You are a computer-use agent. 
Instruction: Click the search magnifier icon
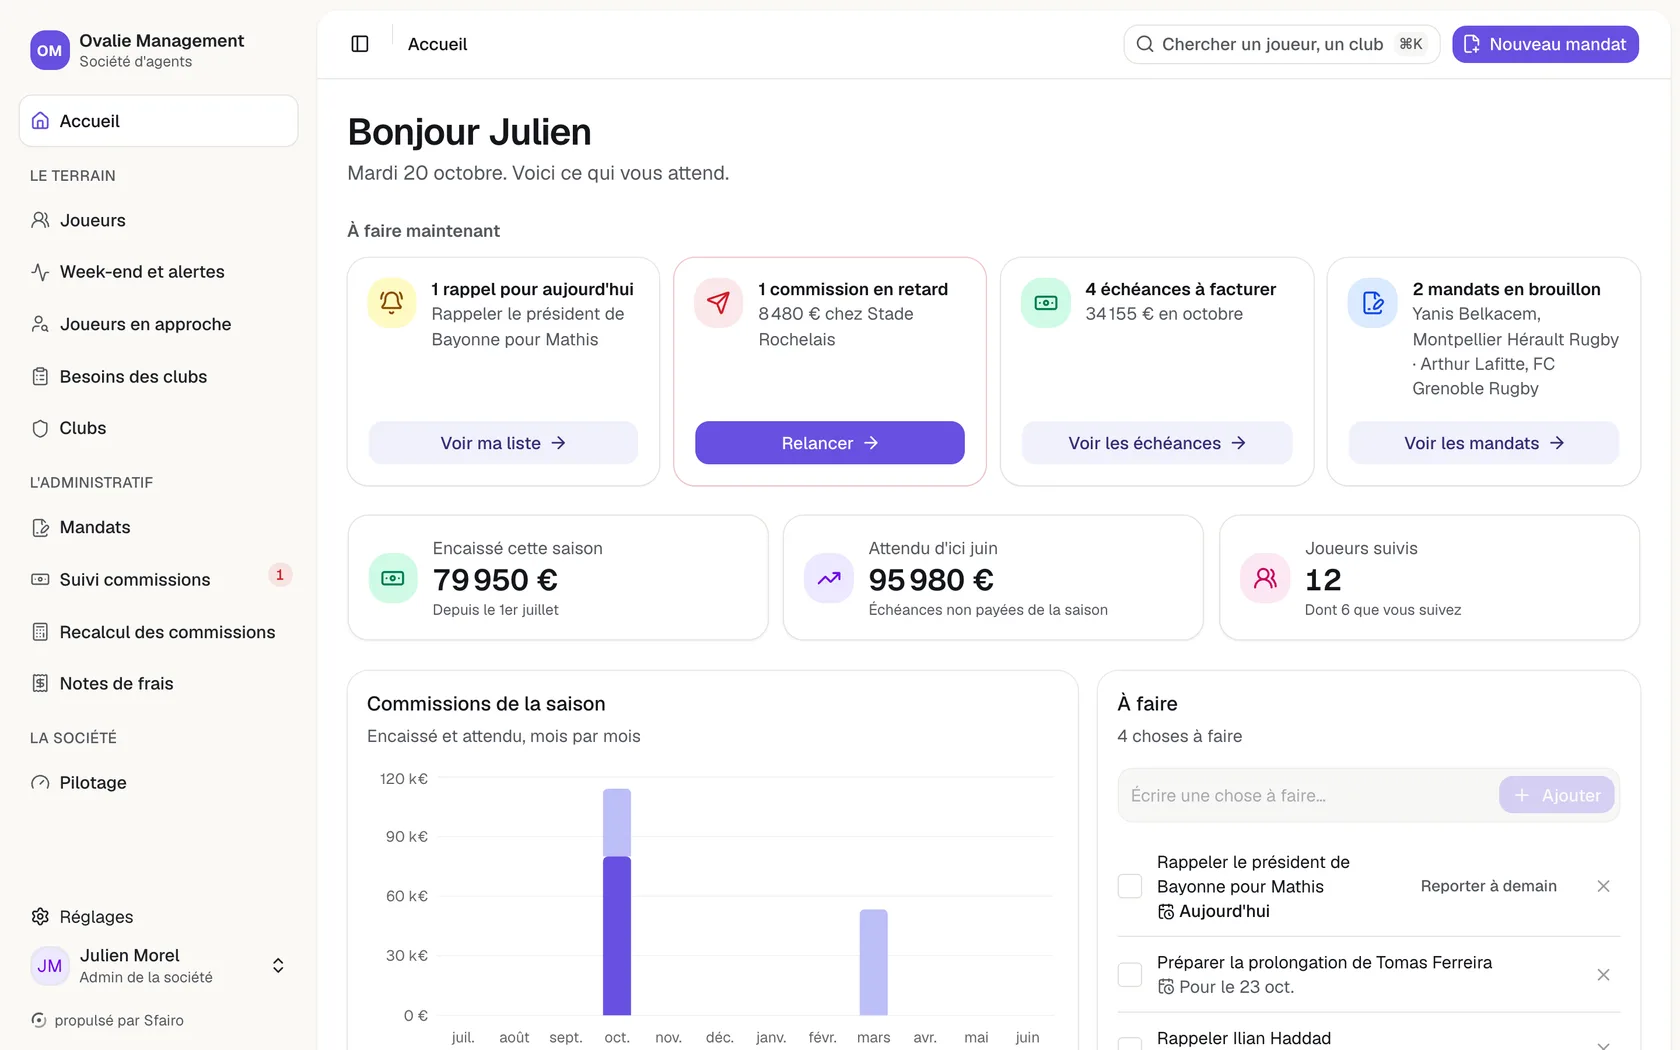click(1145, 44)
